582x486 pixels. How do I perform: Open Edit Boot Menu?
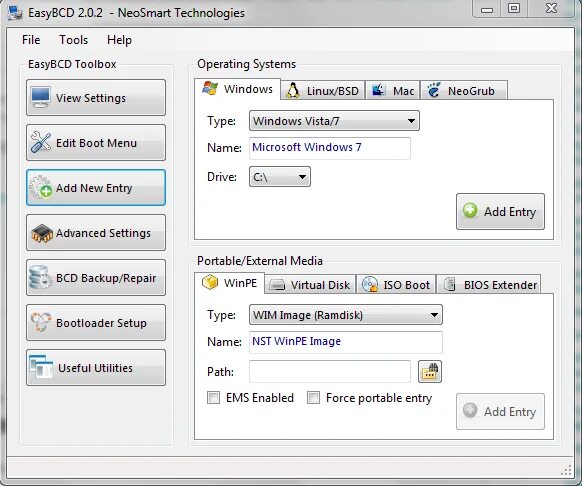point(96,143)
